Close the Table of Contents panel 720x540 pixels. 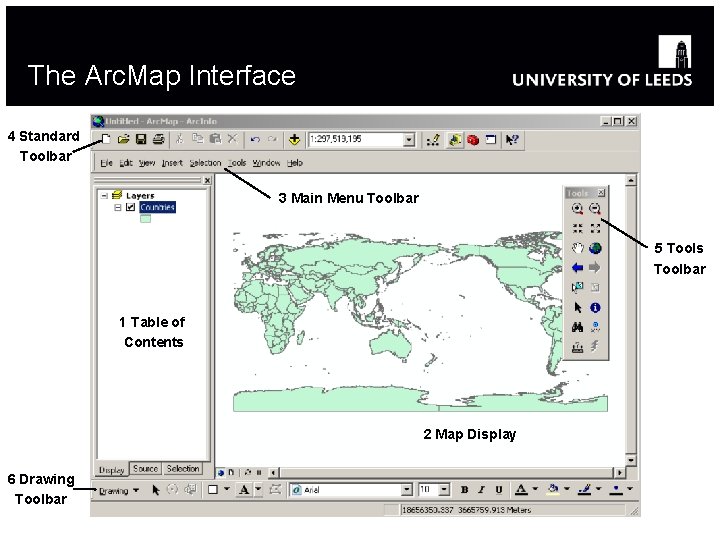(208, 180)
